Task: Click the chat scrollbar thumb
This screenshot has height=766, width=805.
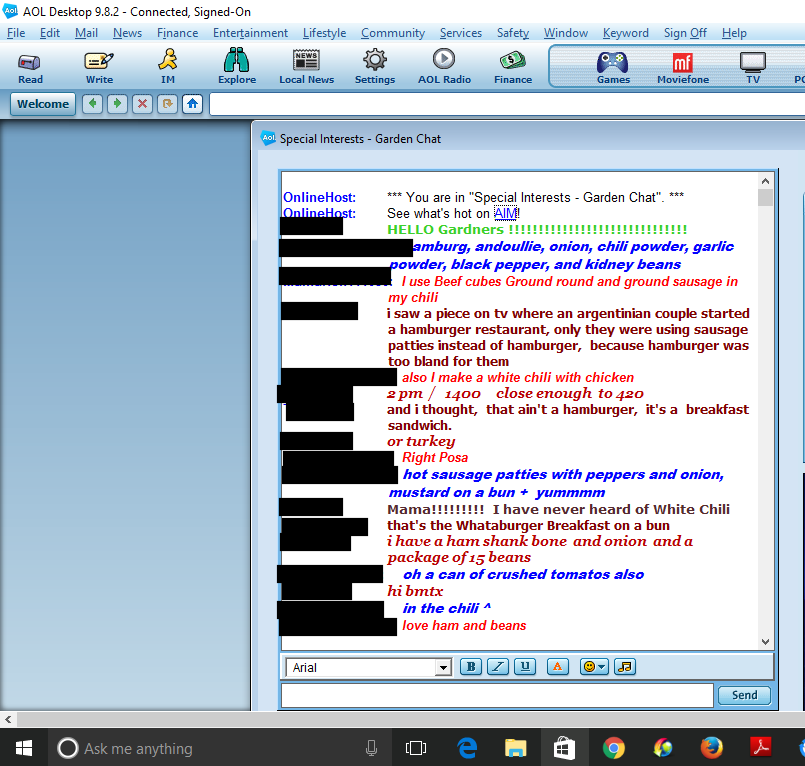Action: (x=765, y=198)
